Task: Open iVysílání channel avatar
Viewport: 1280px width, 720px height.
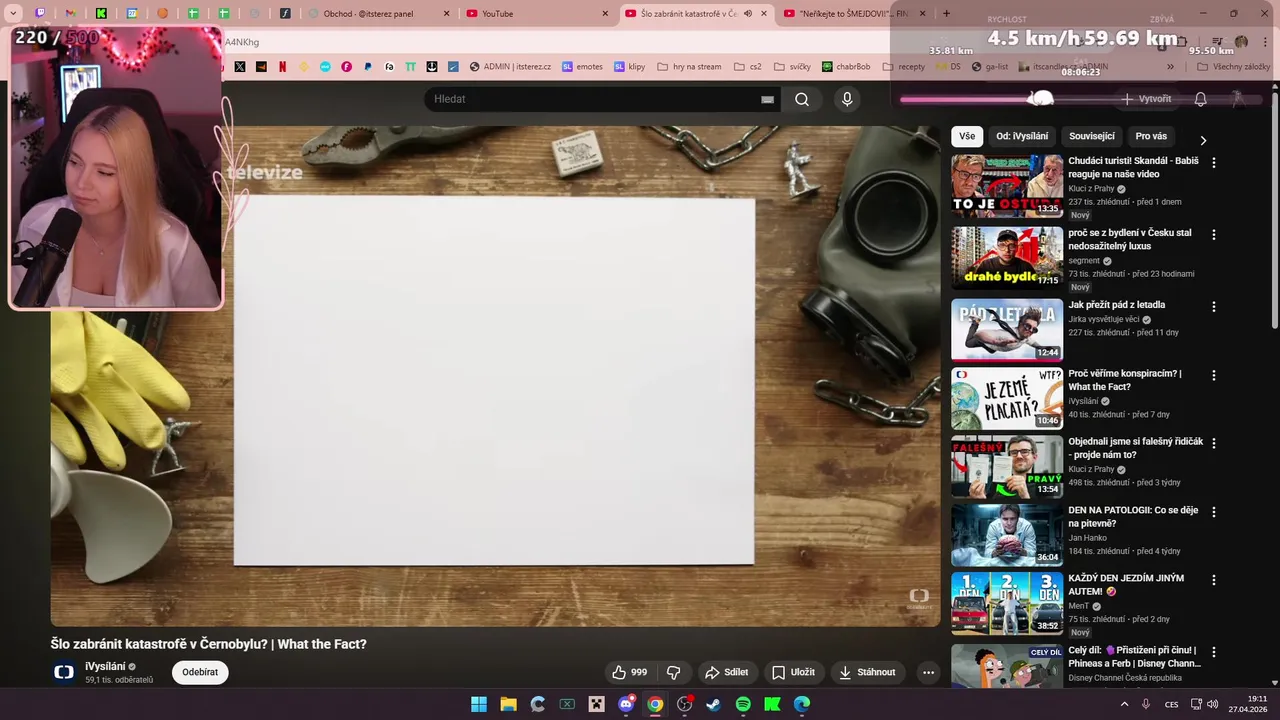Action: pyautogui.click(x=64, y=672)
